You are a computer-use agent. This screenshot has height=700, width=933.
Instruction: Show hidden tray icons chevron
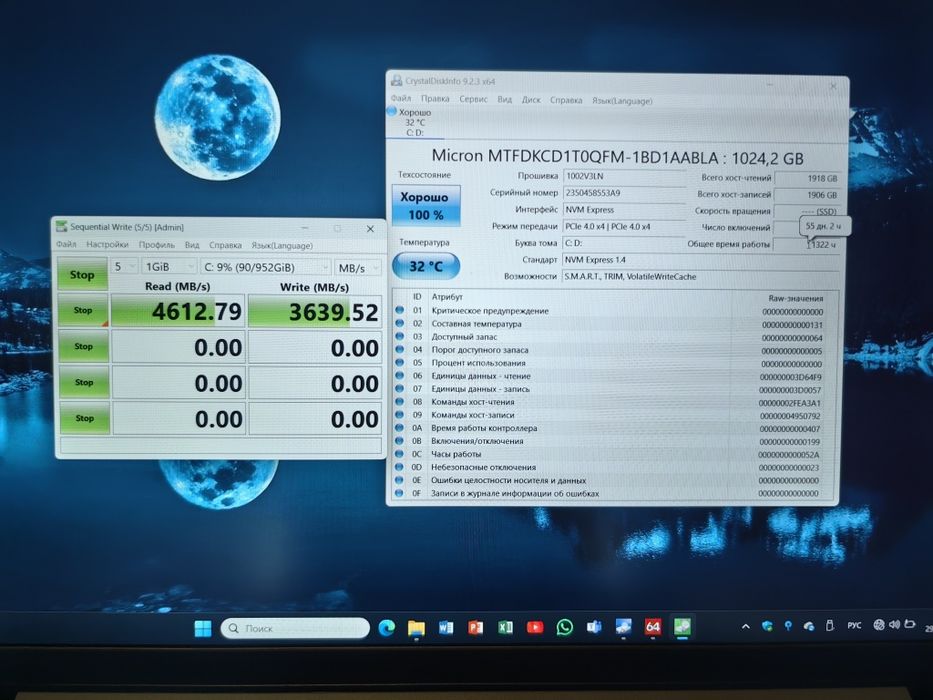[746, 626]
